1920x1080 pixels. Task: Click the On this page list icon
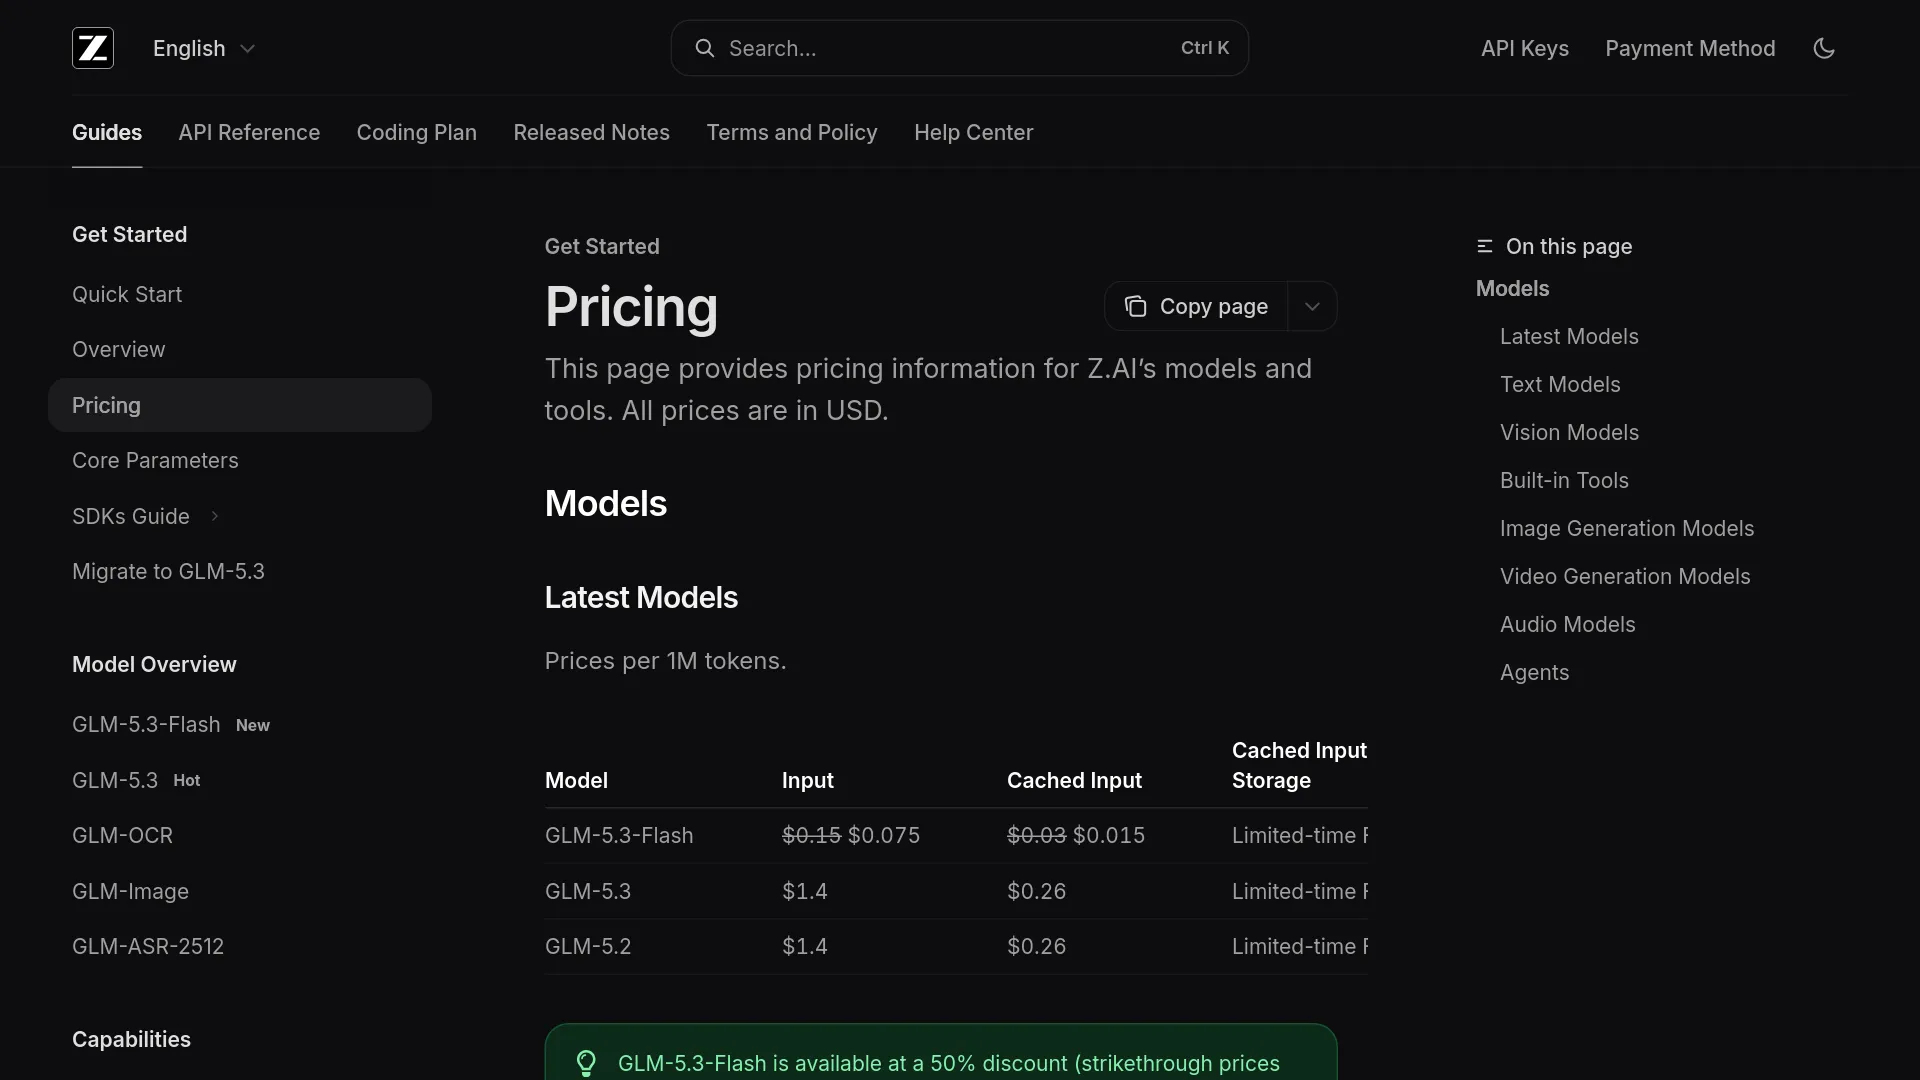click(x=1485, y=246)
